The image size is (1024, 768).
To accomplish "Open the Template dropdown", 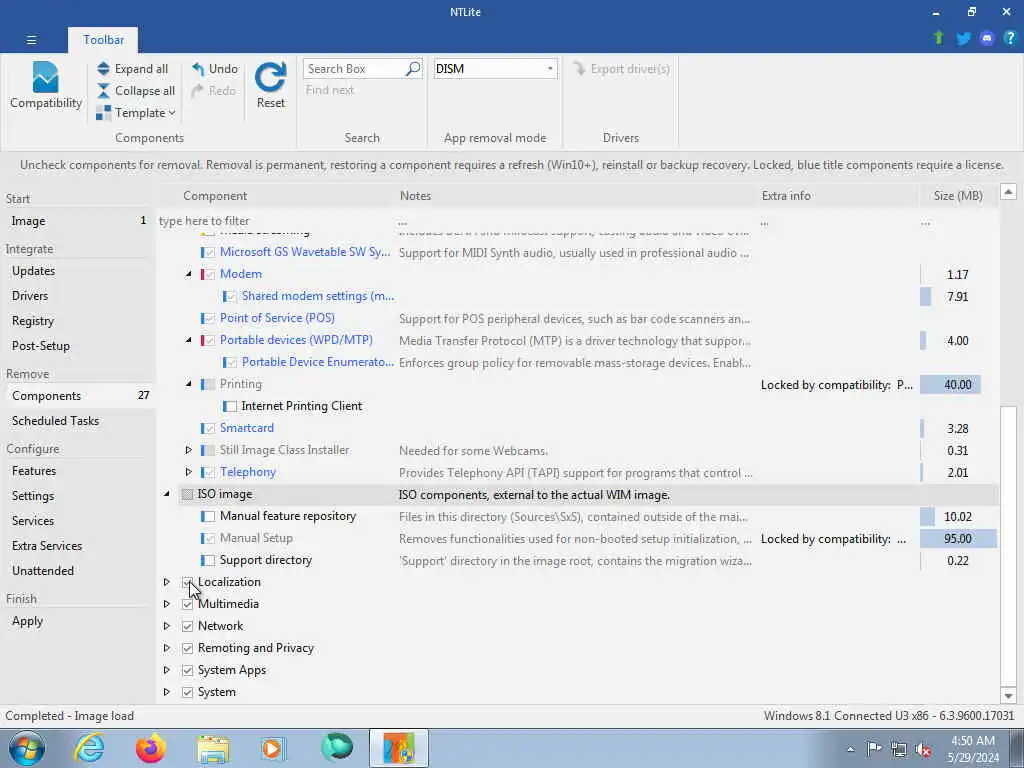I will (136, 113).
